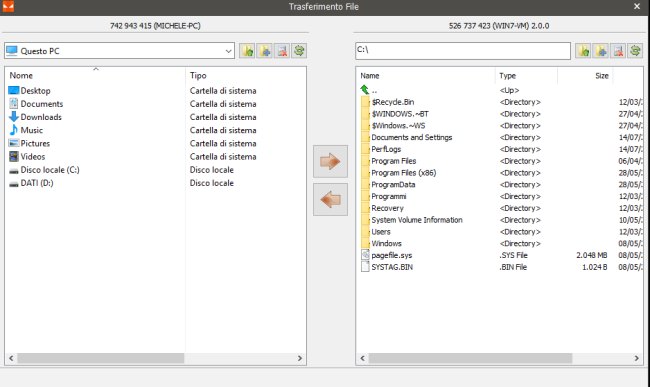Select the Recovery directory
This screenshot has width=650, height=387.
pyautogui.click(x=387, y=208)
